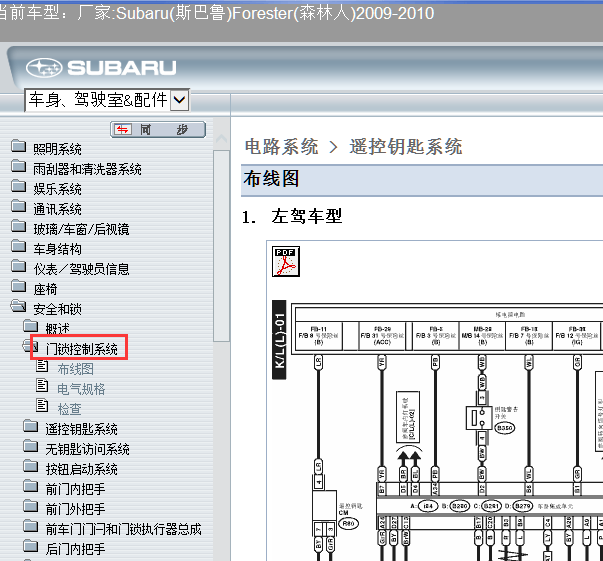Open the 车身结构 folder

(57, 249)
